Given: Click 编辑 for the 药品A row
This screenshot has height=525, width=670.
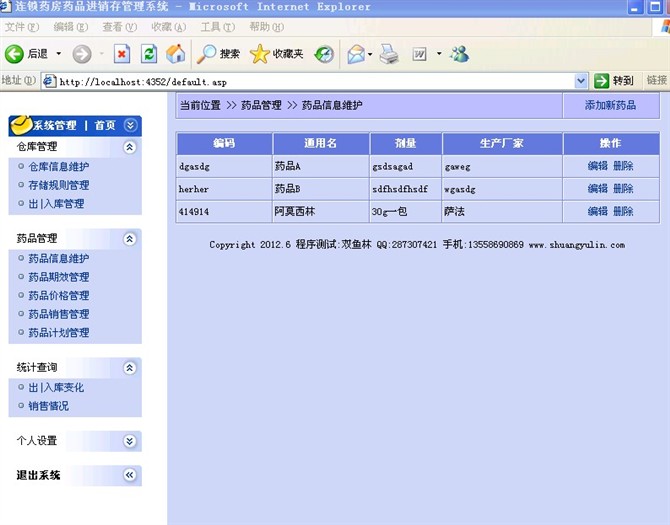Looking at the screenshot, I should click(597, 166).
